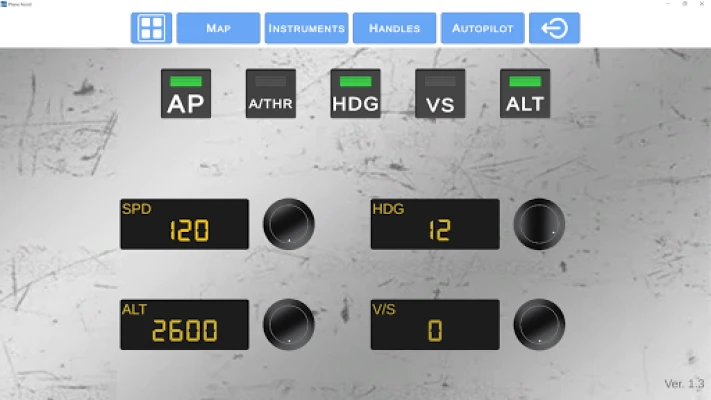
Task: Click the exit arrow icon
Action: coord(554,28)
